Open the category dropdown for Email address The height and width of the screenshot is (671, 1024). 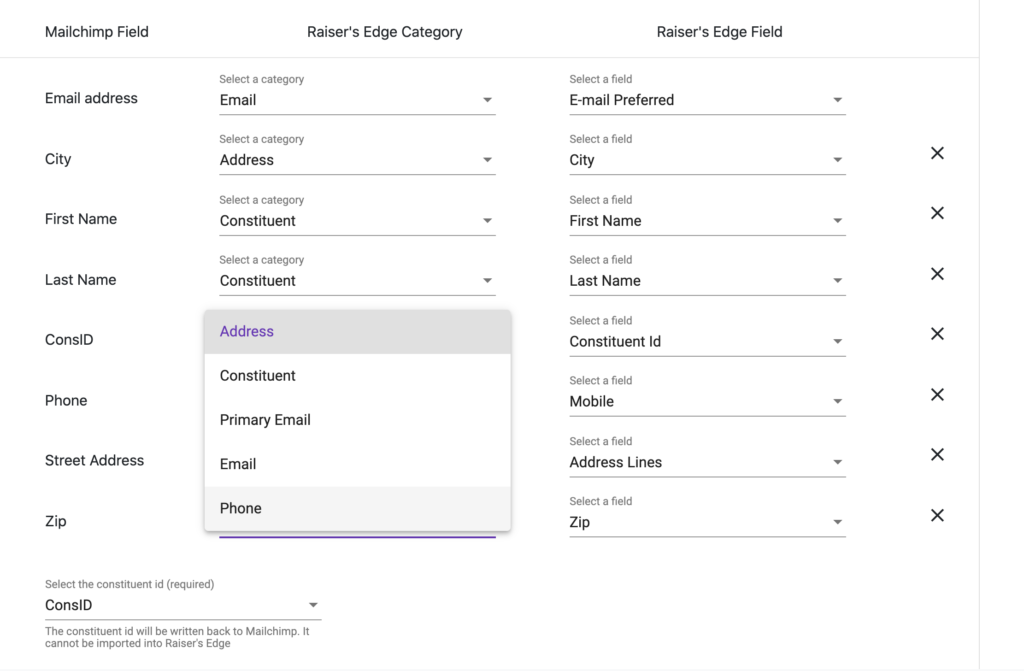(x=357, y=100)
